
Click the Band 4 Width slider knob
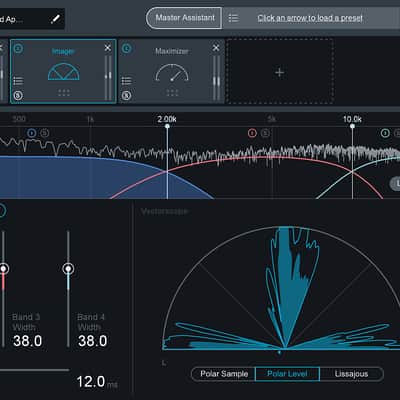(68, 269)
